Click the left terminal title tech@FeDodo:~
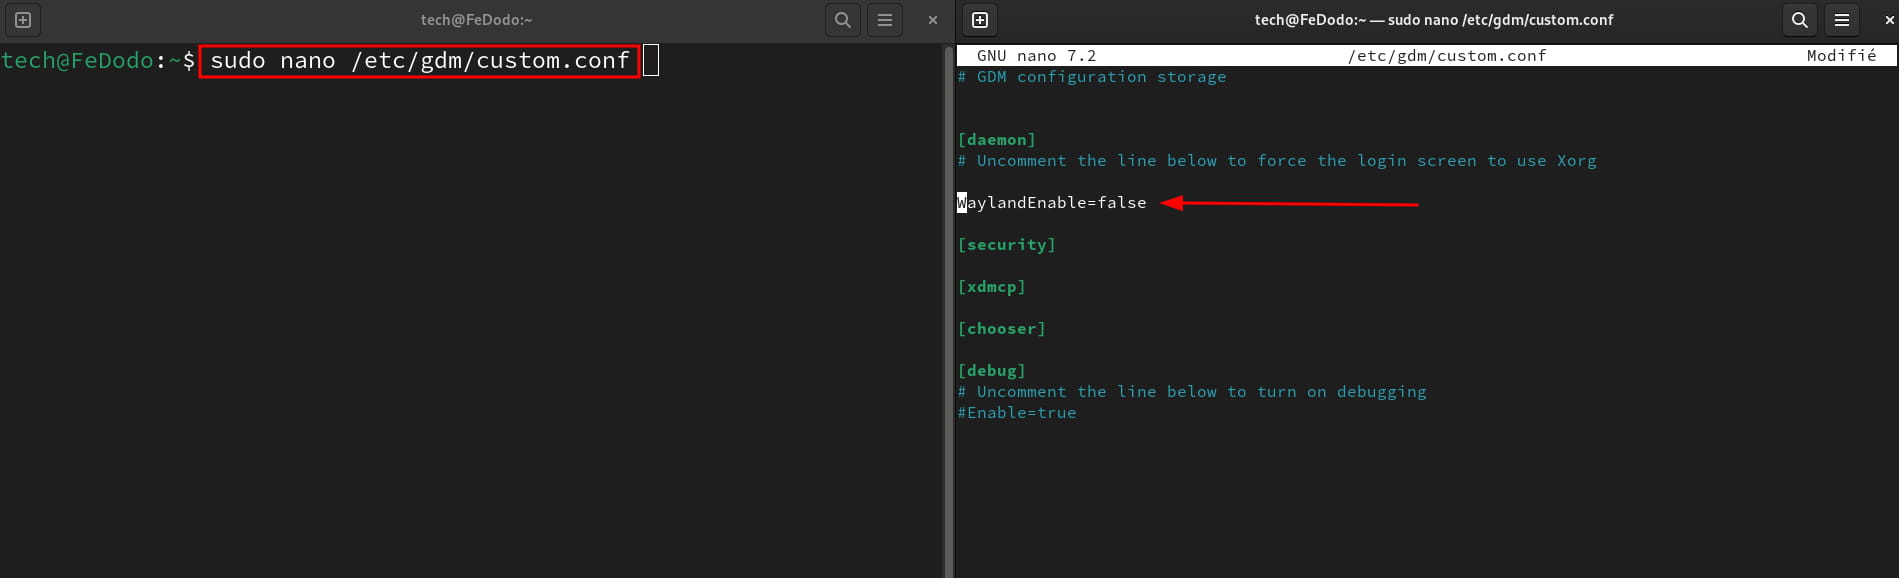This screenshot has height=578, width=1899. point(476,20)
